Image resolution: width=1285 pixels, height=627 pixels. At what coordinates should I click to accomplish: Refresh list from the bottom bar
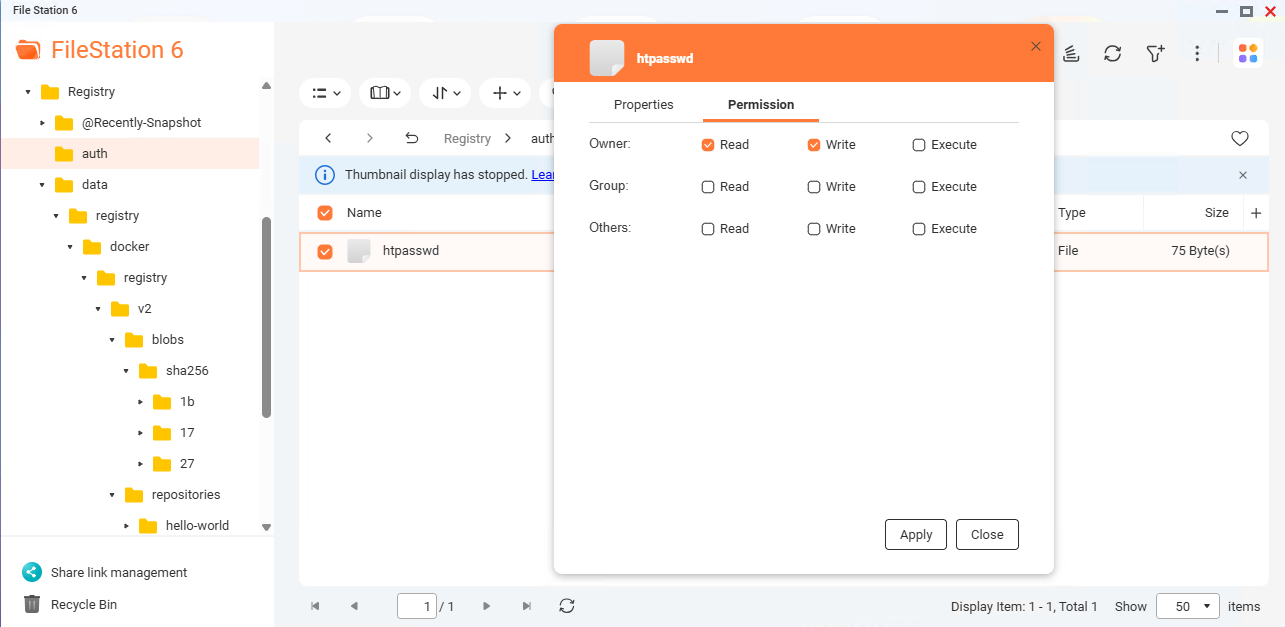point(567,606)
